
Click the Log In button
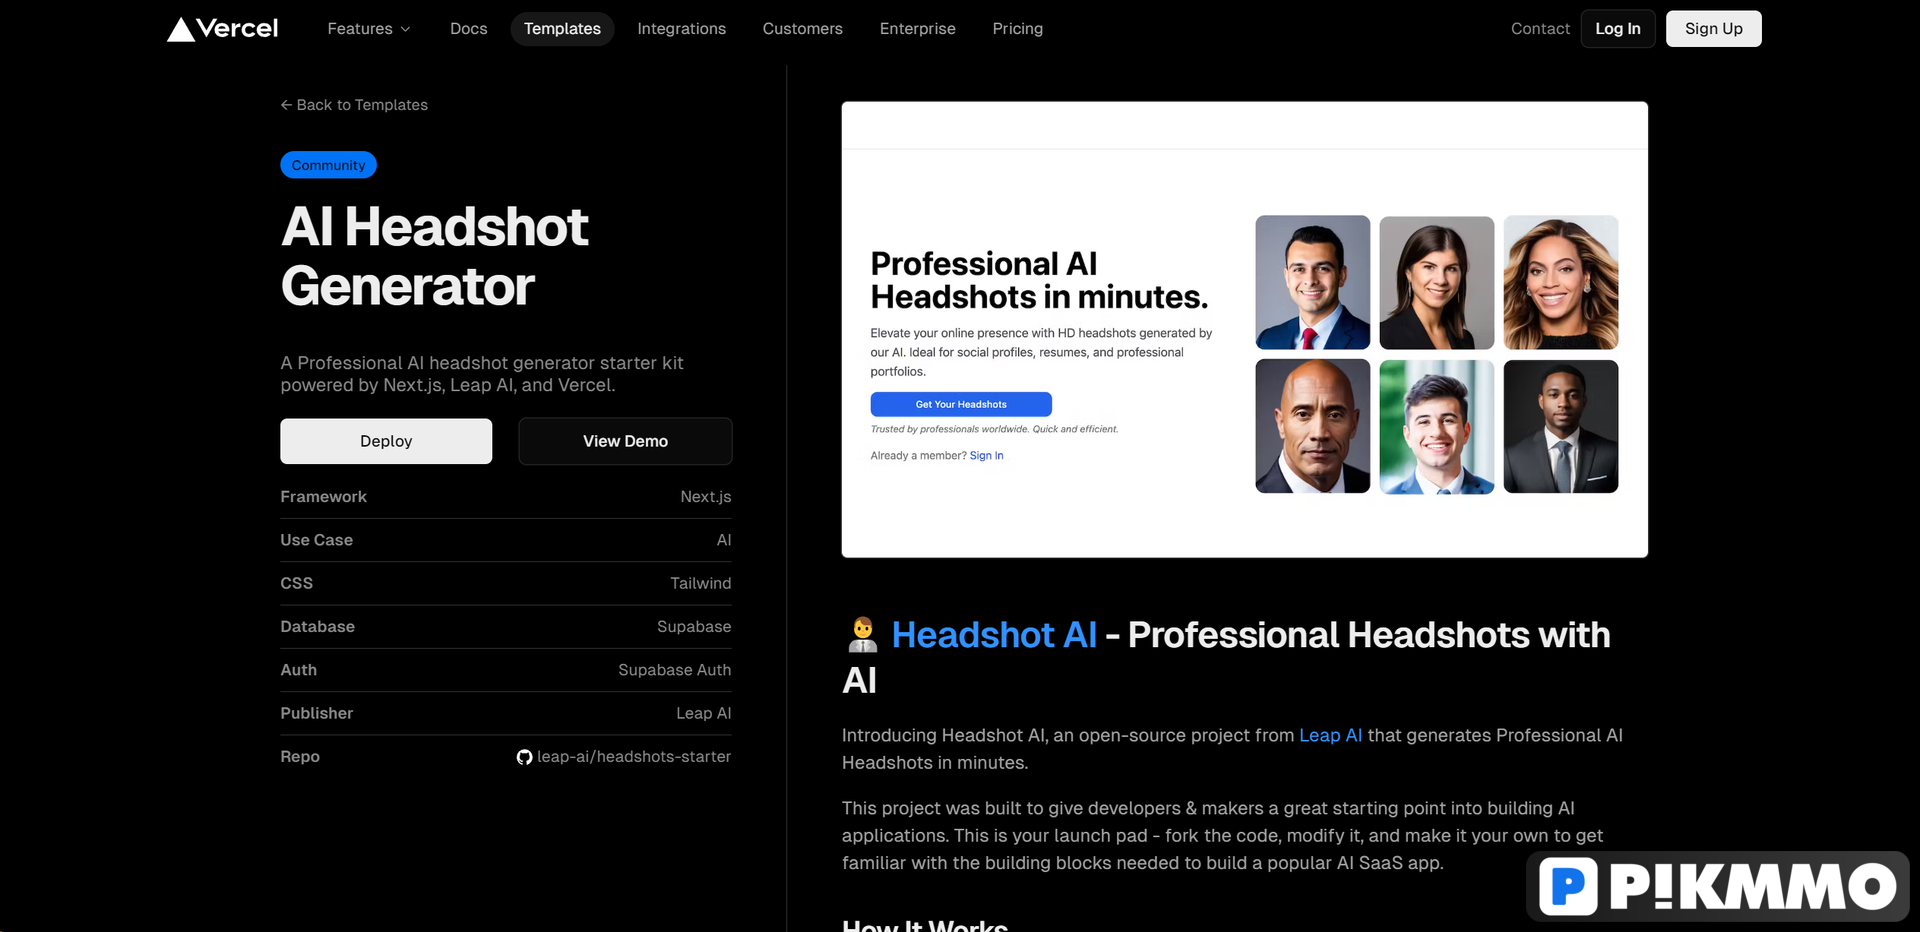(x=1618, y=29)
